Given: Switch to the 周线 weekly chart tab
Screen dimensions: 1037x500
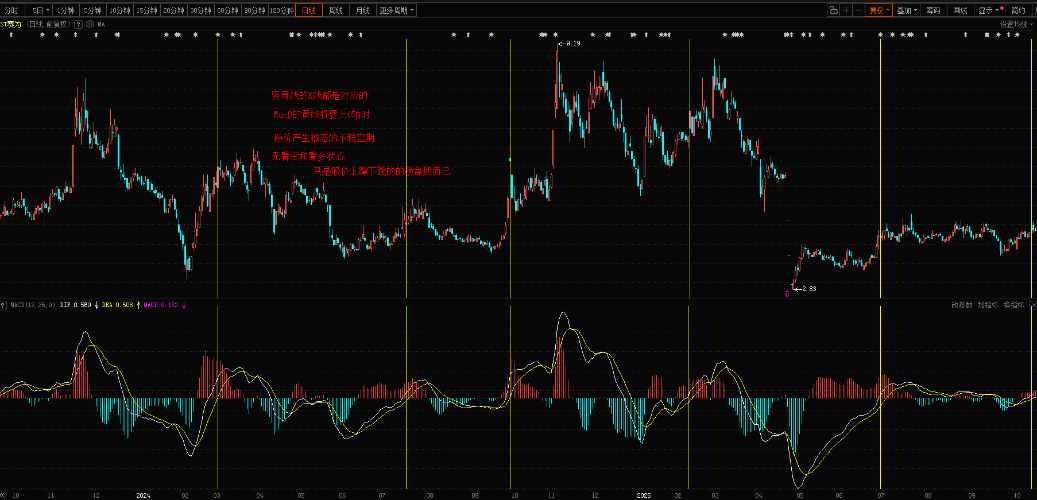Looking at the screenshot, I should 336,11.
